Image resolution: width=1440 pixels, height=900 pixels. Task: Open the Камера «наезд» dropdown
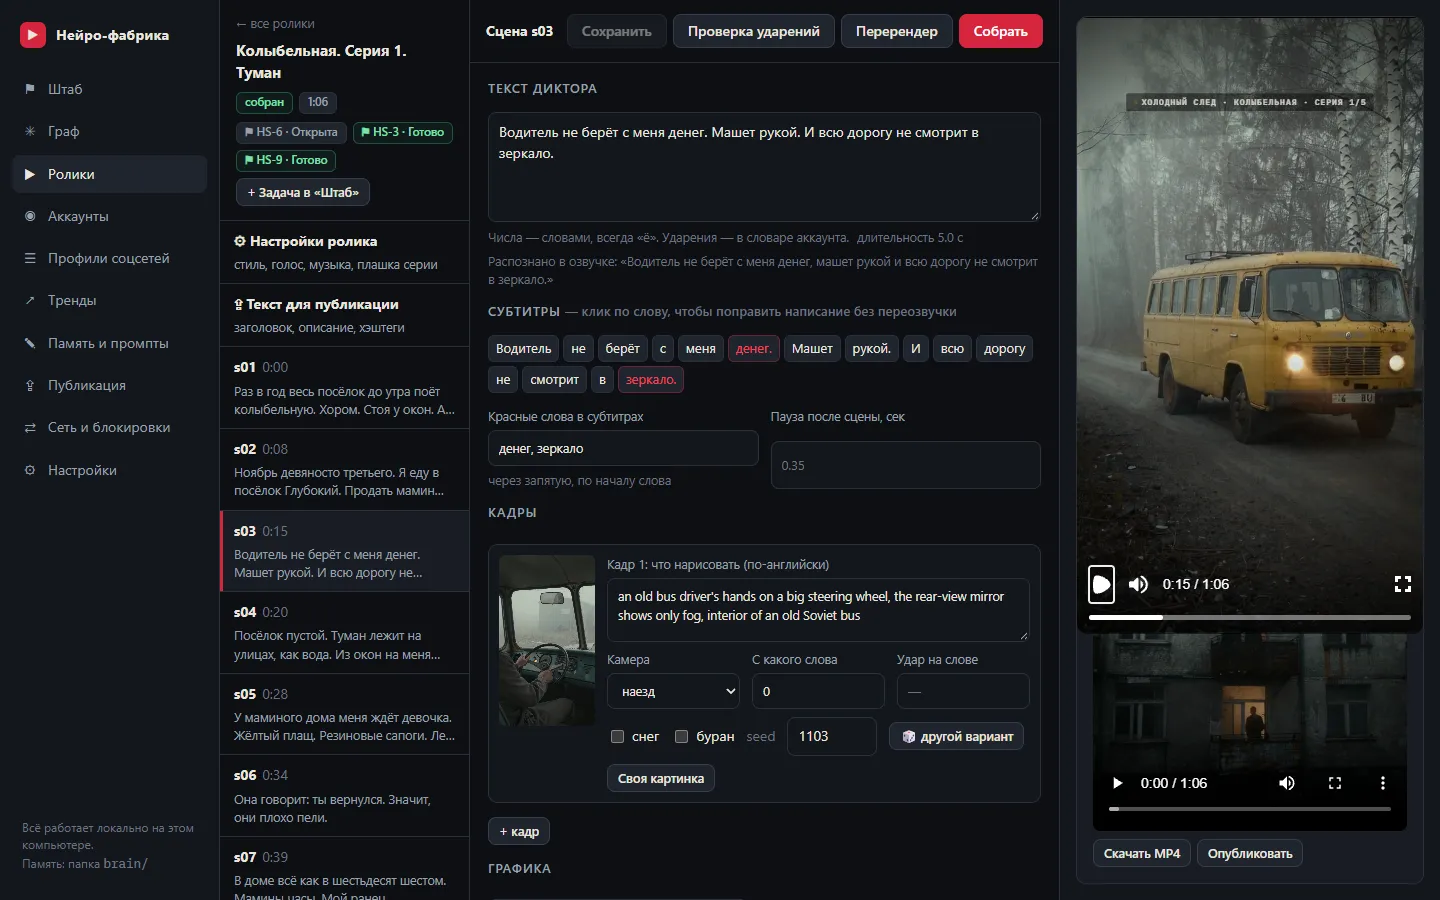tap(673, 691)
